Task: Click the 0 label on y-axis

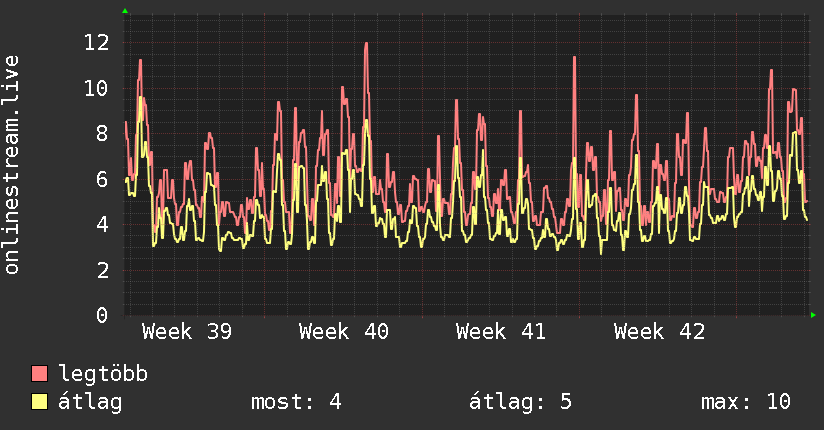Action: [x=102, y=315]
